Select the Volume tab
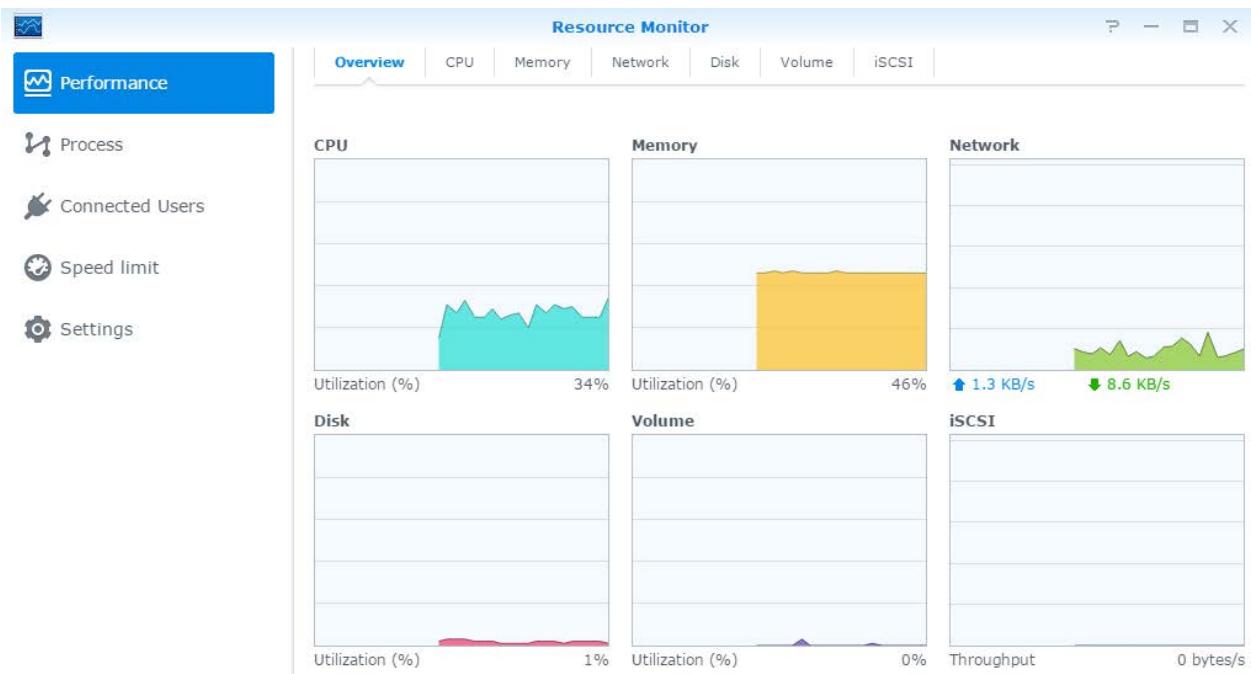Viewport: 1251px width, 674px height. [806, 62]
